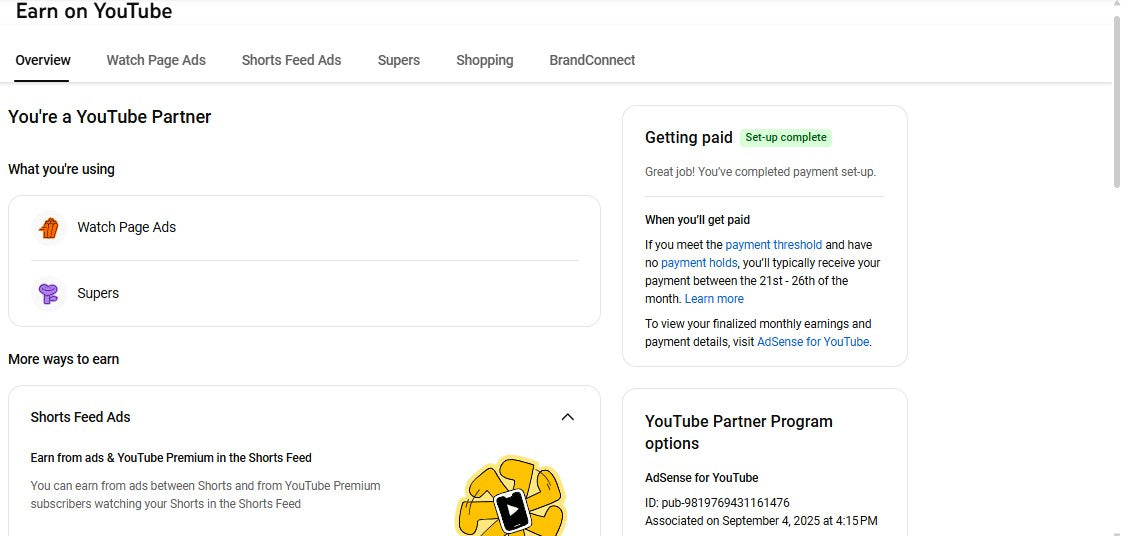1121x536 pixels.
Task: Open the Watch Page Ads tab
Action: pyautogui.click(x=156, y=60)
